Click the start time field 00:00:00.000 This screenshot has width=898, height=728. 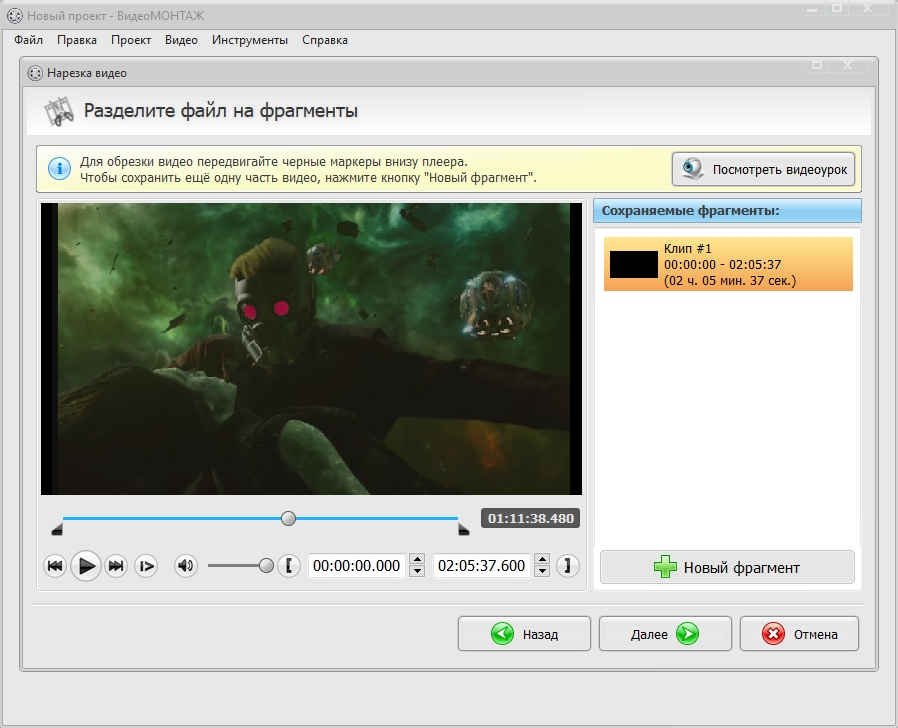pyautogui.click(x=357, y=566)
